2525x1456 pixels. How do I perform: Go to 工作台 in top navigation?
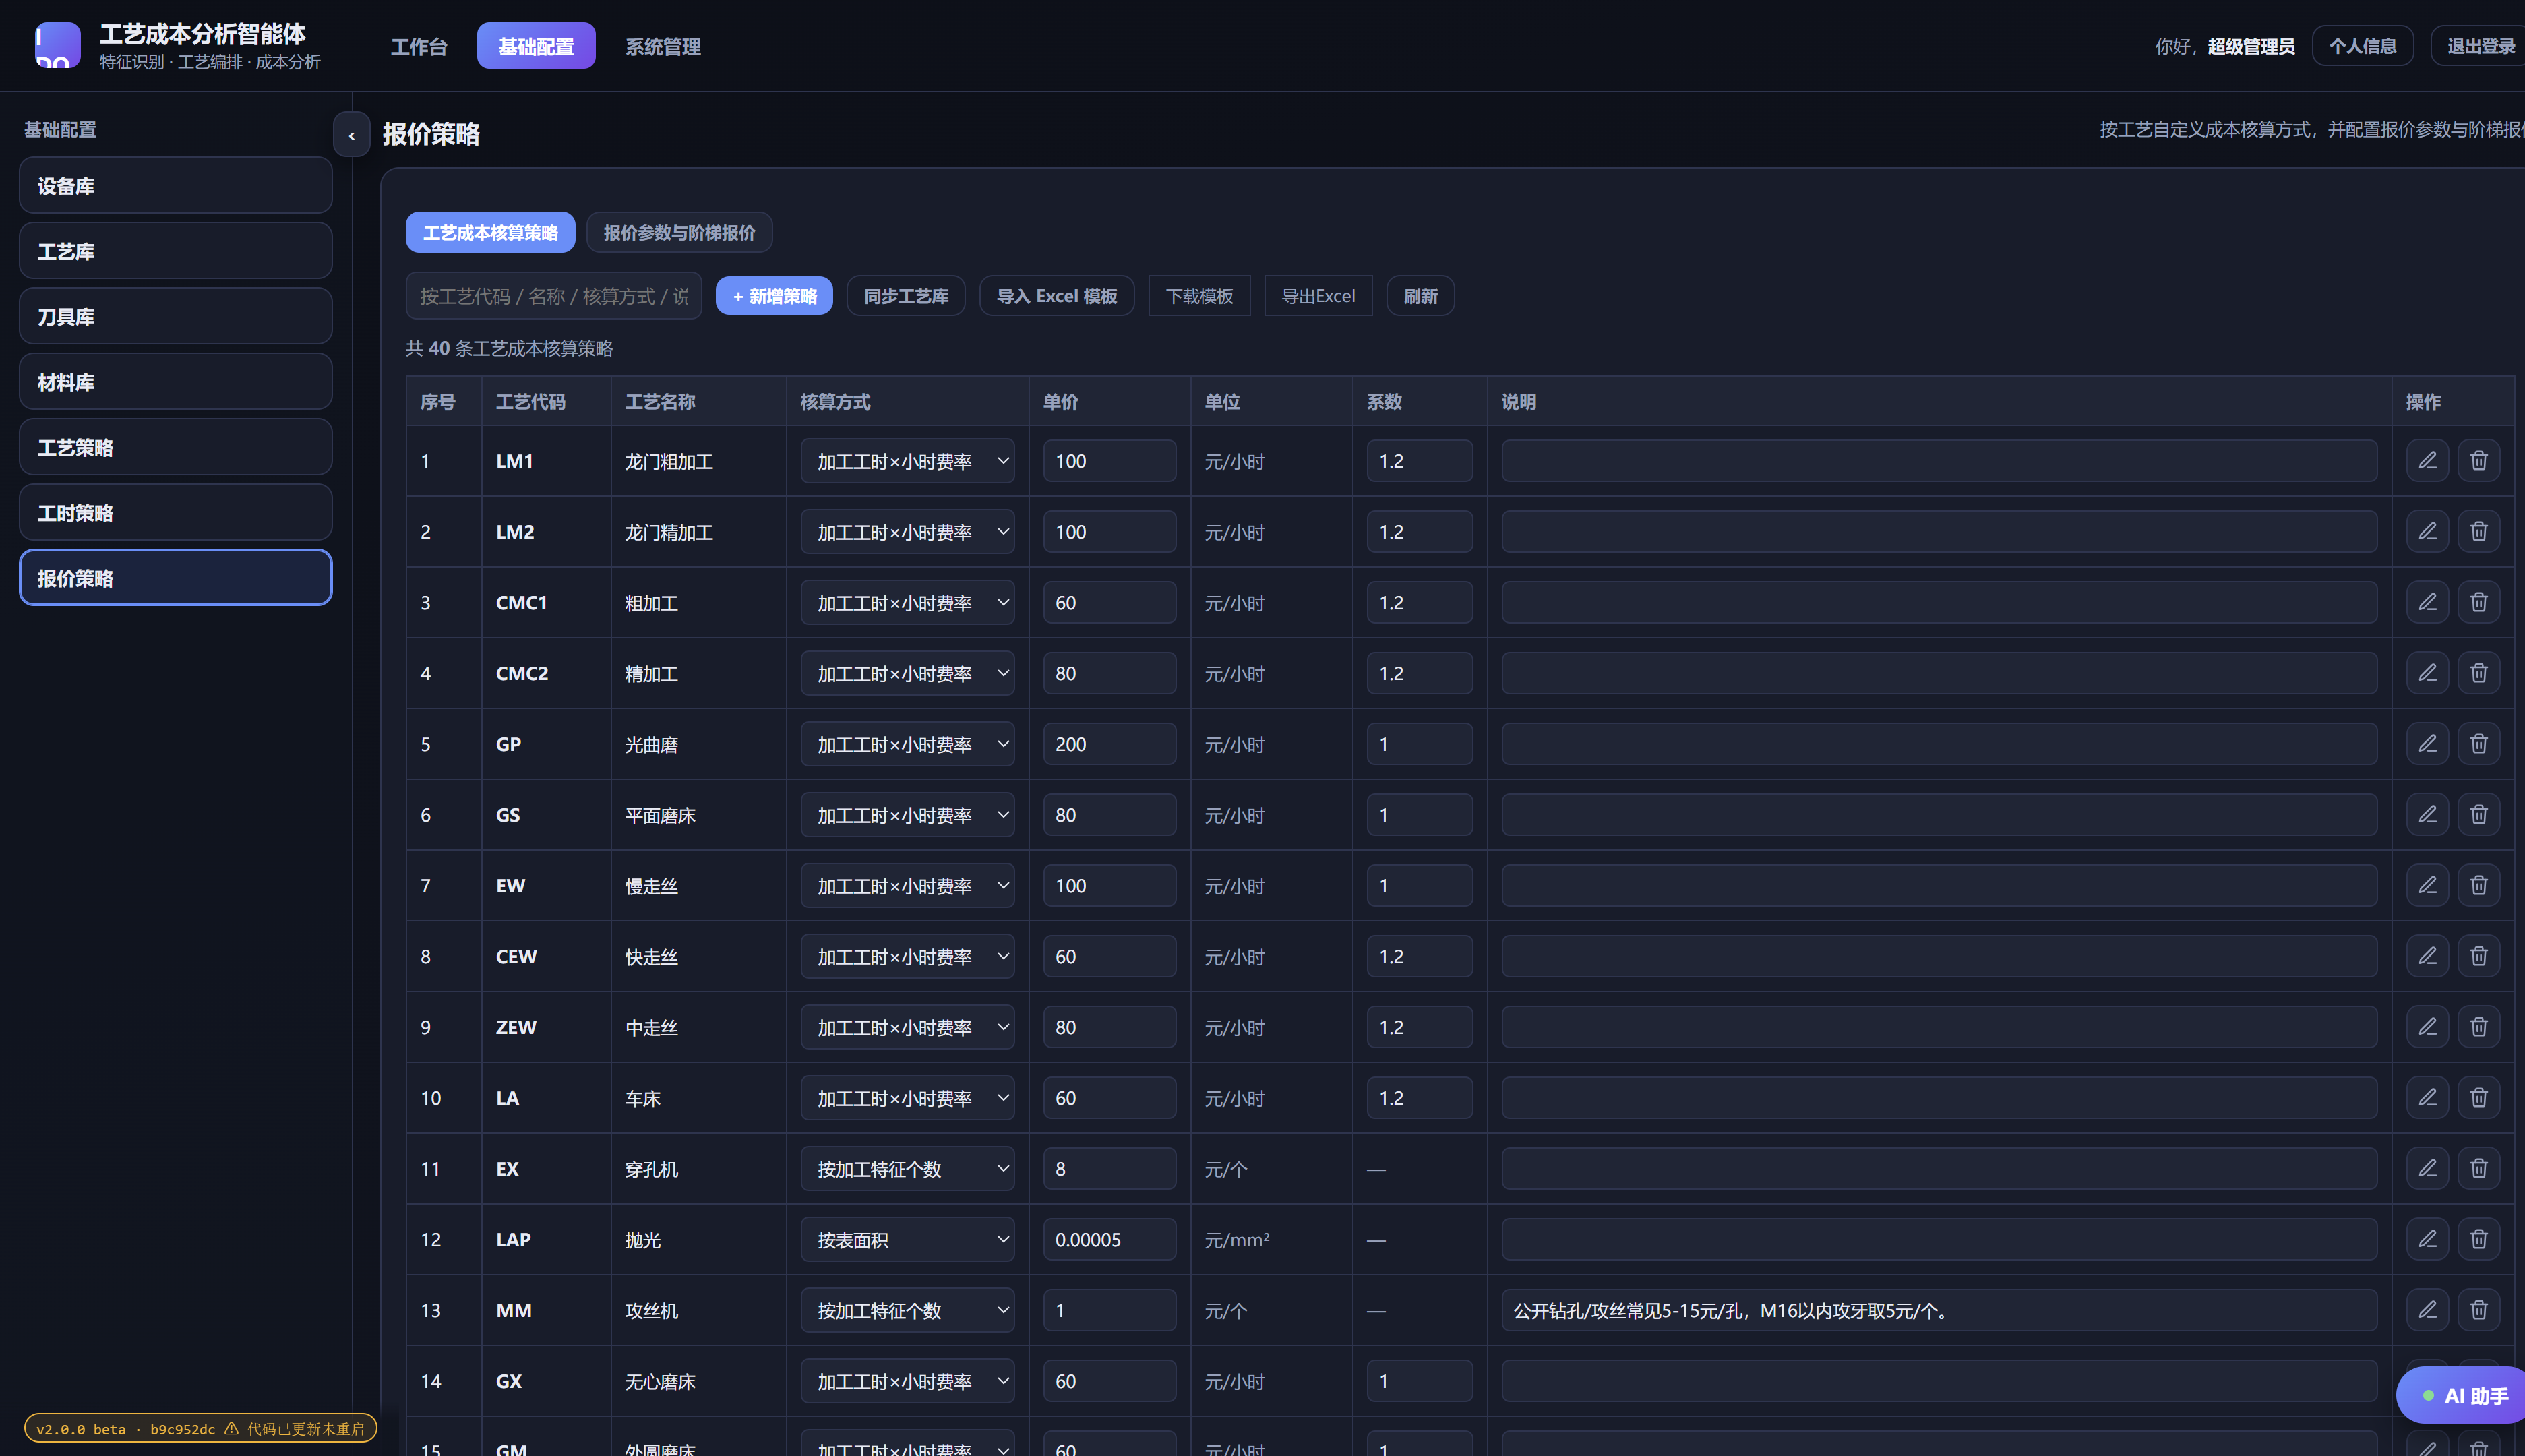point(419,46)
